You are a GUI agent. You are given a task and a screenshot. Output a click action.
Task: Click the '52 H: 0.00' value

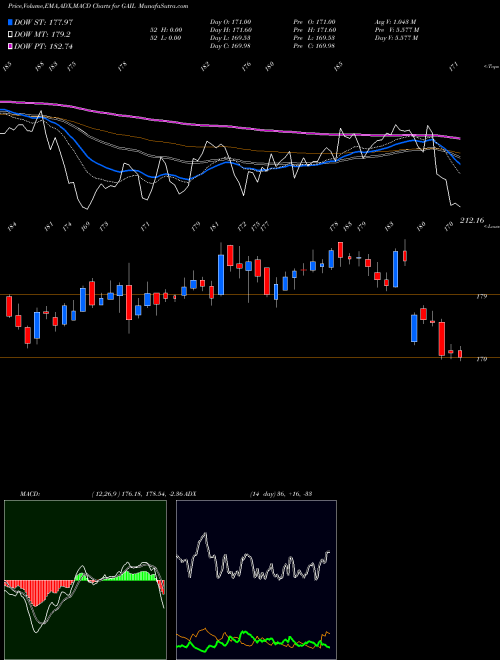165,30
